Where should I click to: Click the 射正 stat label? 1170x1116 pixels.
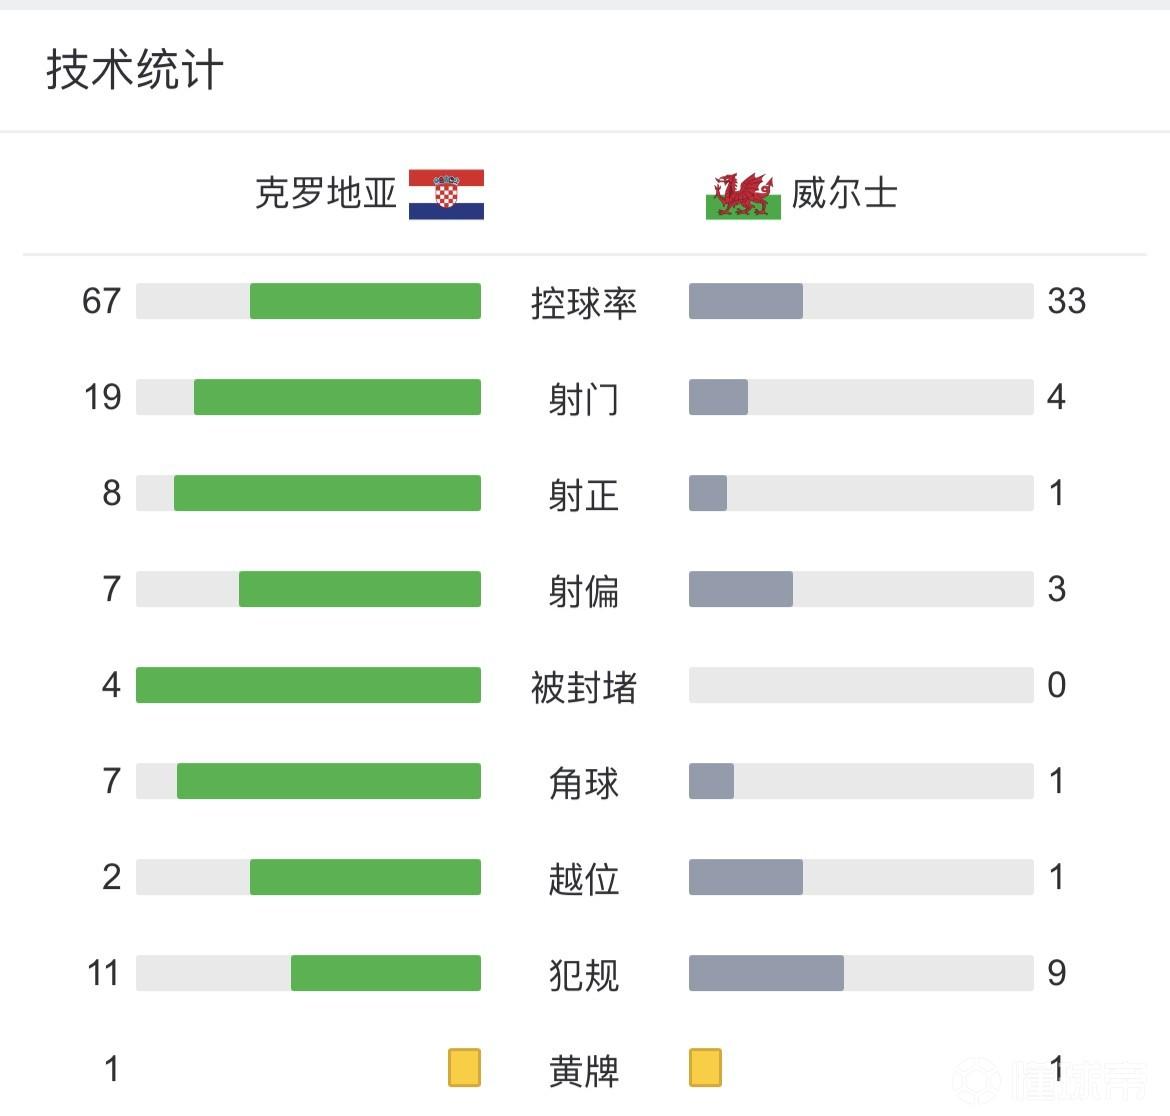click(x=584, y=495)
